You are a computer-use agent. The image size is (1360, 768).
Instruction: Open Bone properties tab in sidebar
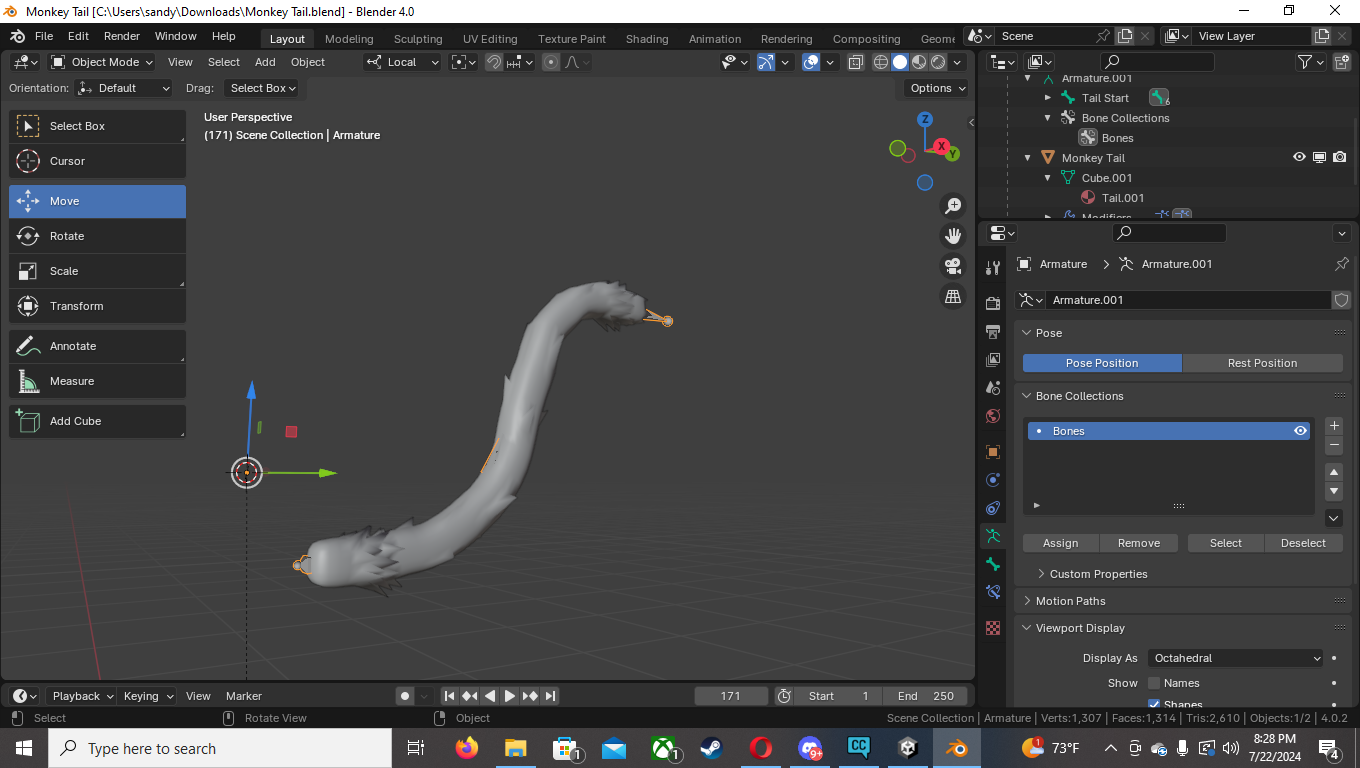tap(993, 564)
